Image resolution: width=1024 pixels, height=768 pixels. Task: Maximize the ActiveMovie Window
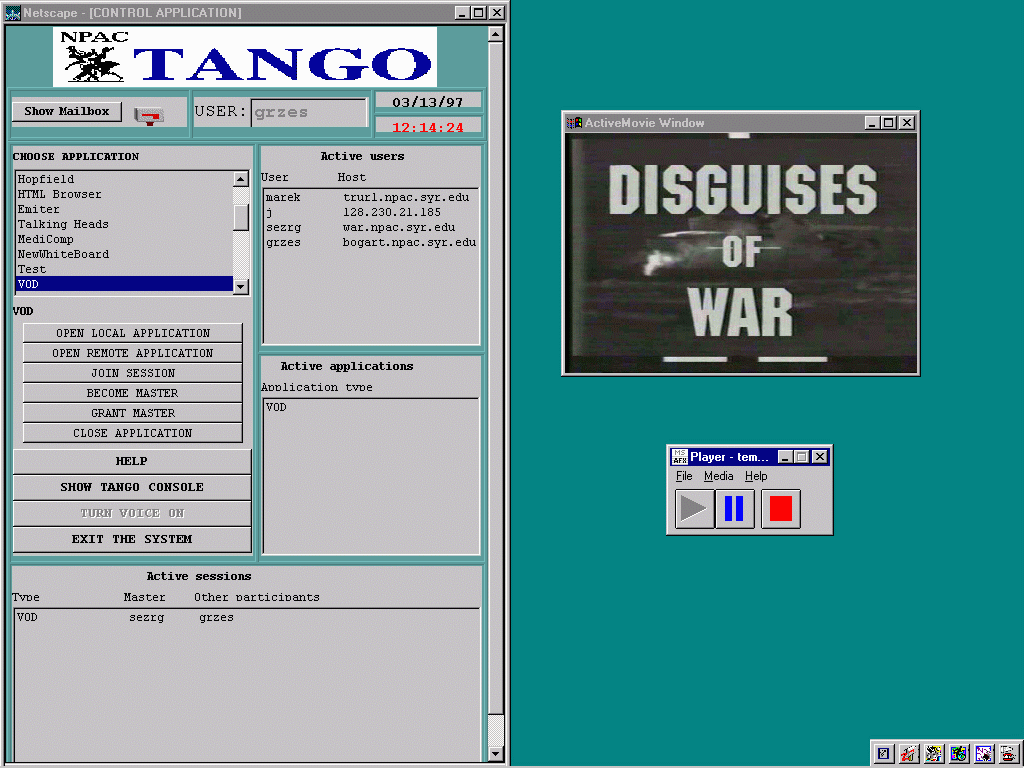889,123
